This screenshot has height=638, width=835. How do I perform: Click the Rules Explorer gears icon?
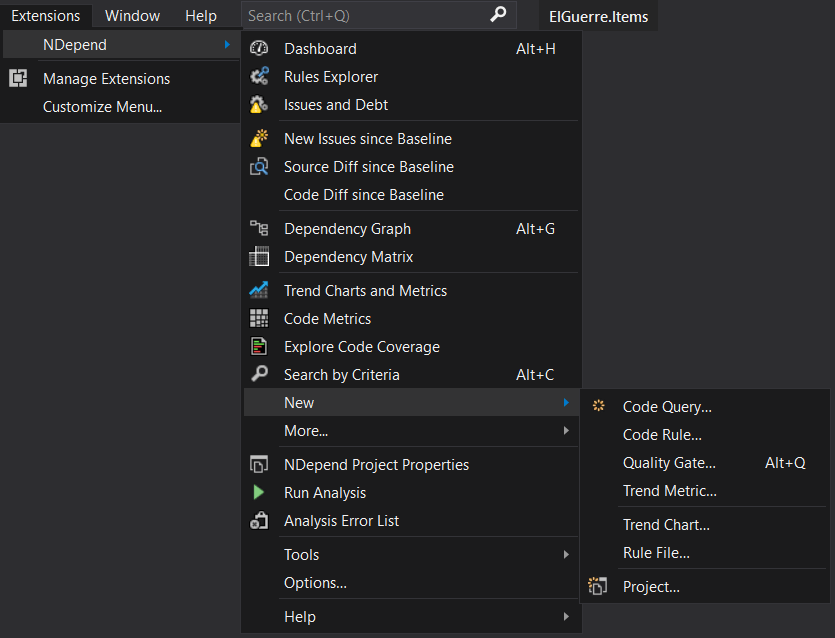[259, 77]
